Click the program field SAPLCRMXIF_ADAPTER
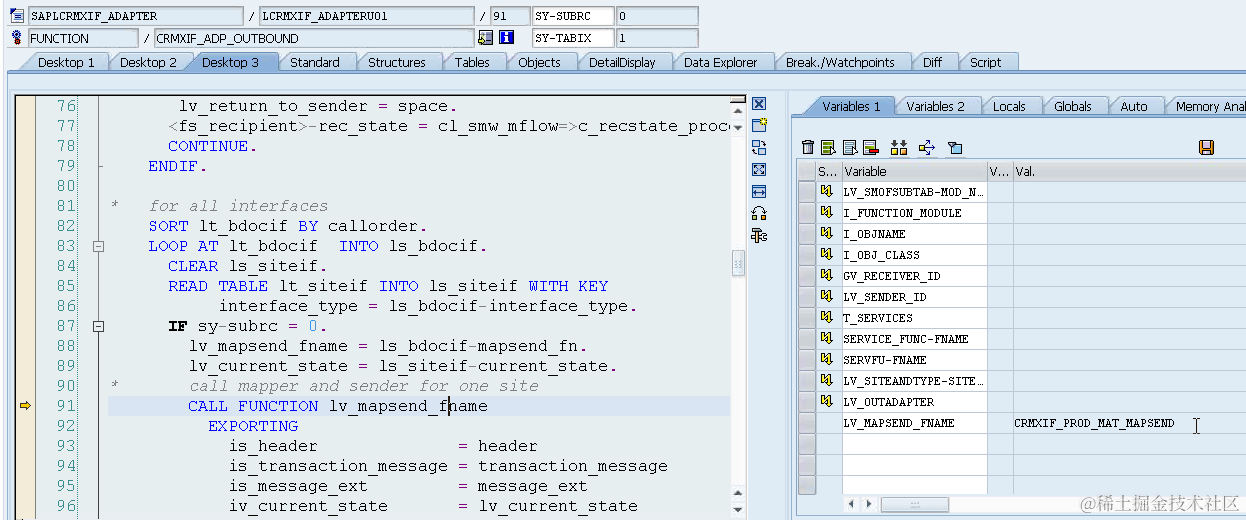The image size is (1246, 520). (135, 16)
